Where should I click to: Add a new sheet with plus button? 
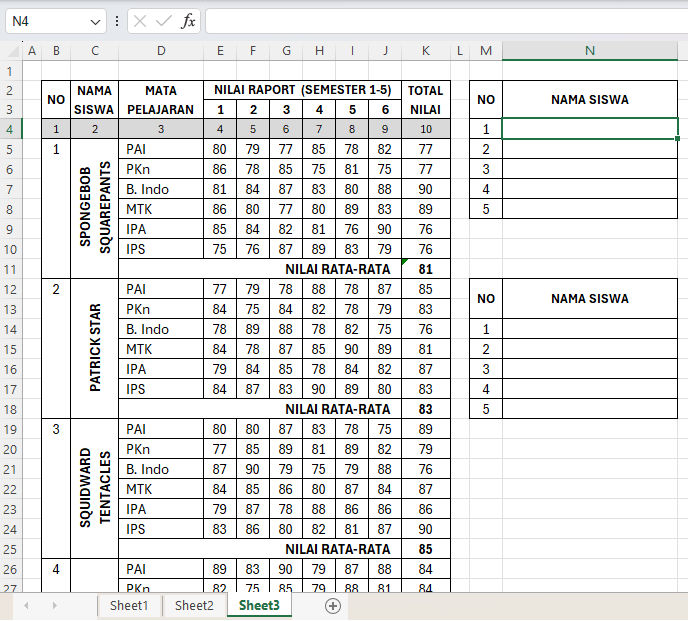333,606
